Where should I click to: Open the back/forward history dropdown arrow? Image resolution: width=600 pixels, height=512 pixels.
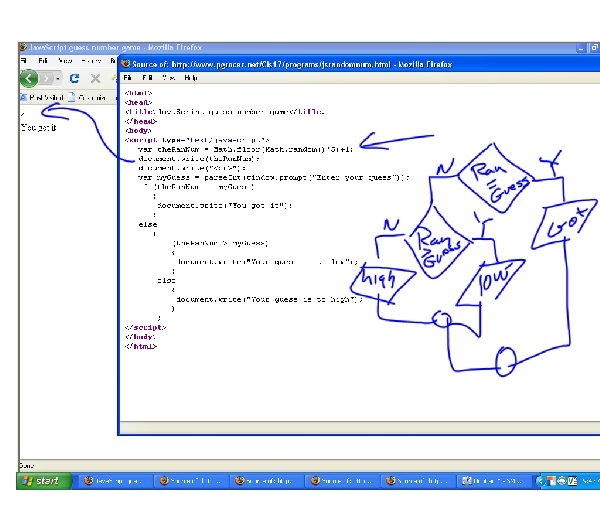pyautogui.click(x=58, y=79)
